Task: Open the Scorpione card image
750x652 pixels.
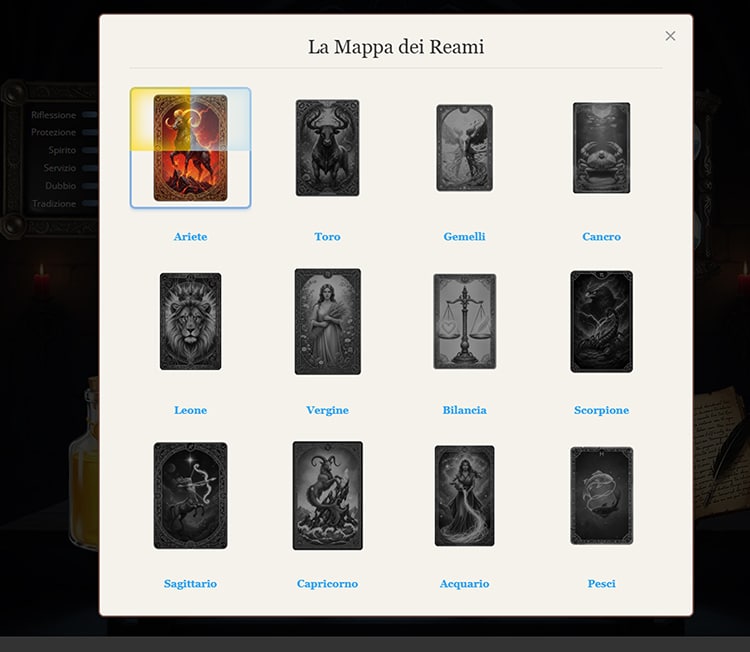Action: [x=601, y=321]
